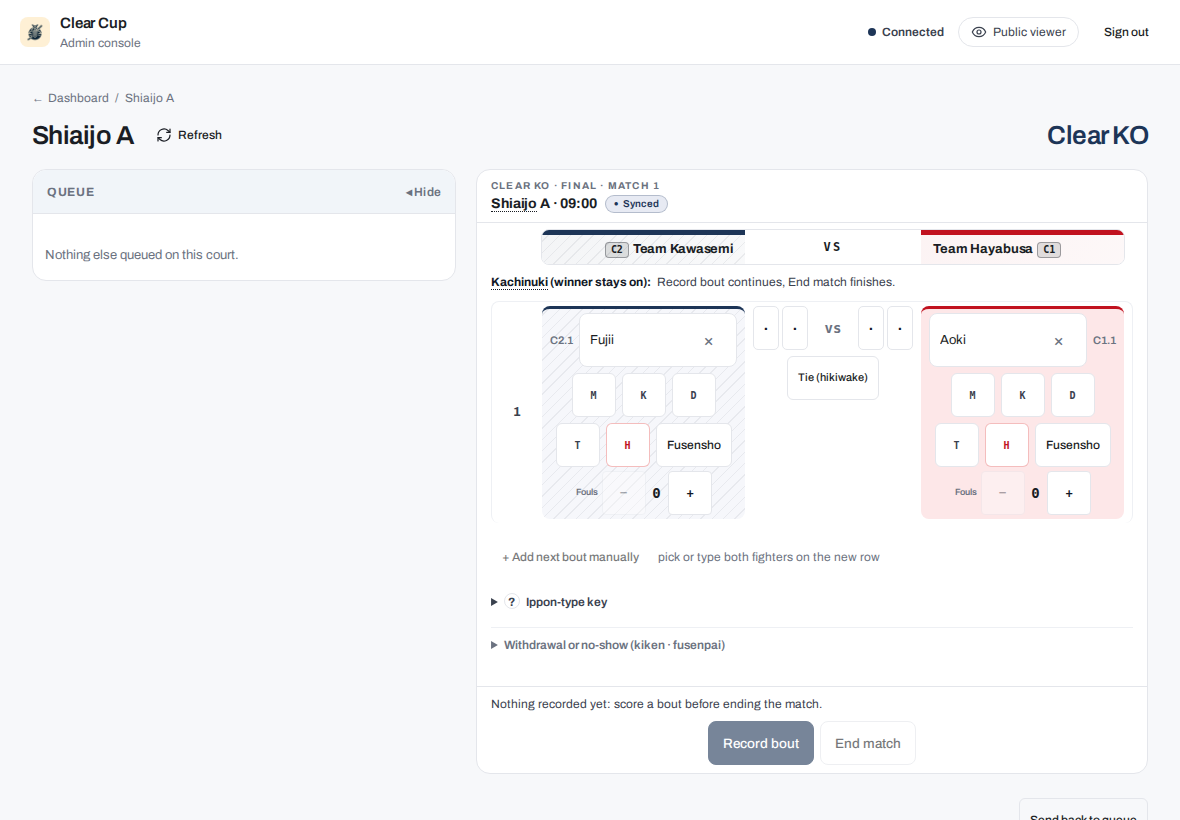Score T (tsuki) for Aoki

(x=956, y=445)
